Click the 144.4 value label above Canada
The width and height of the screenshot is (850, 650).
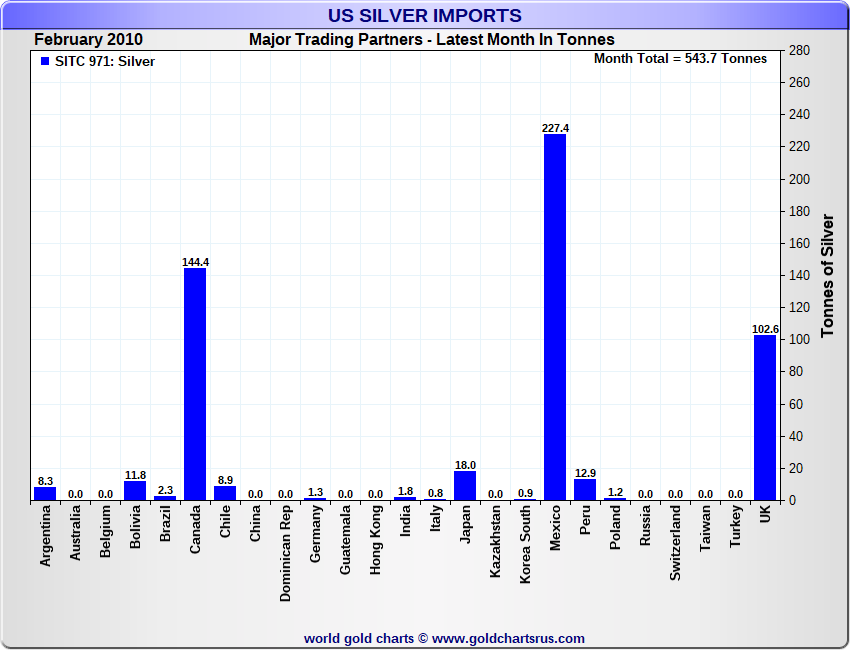click(x=195, y=262)
